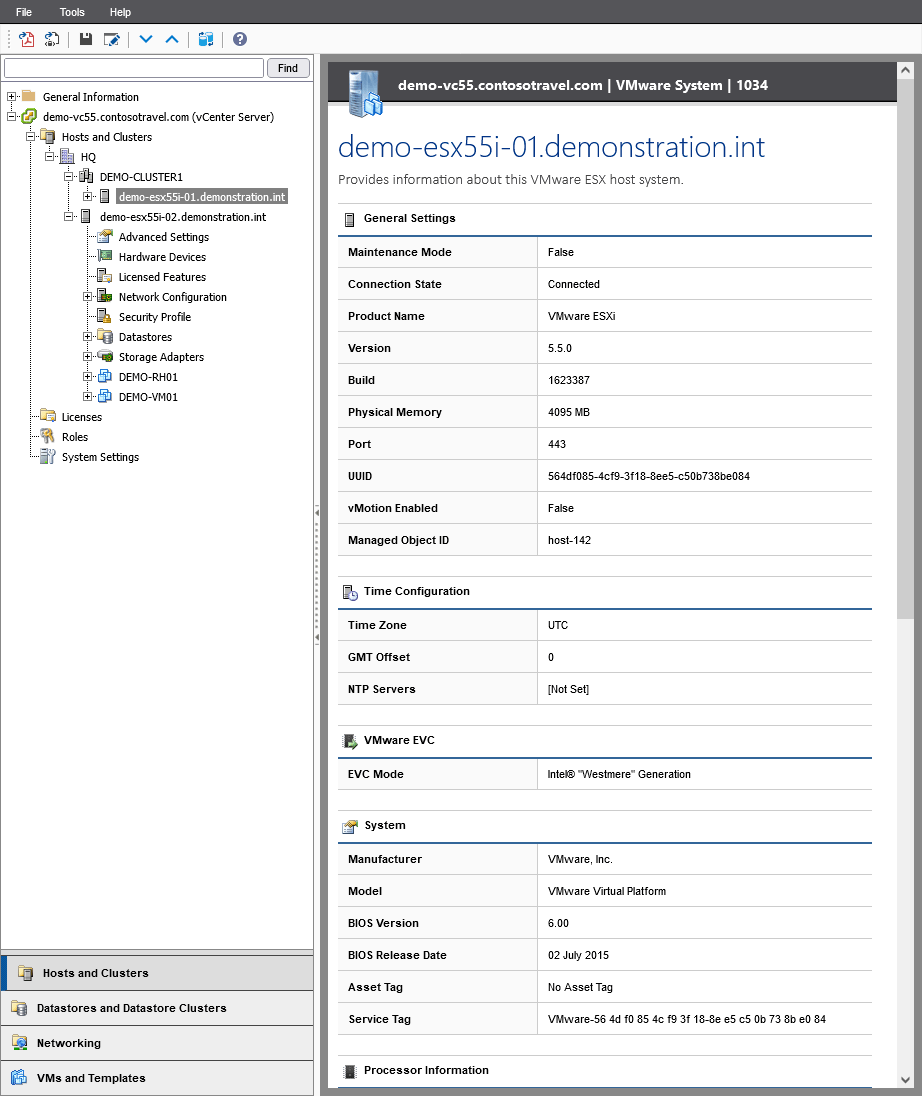The width and height of the screenshot is (922, 1096).
Task: Click the NTP Servers value [Not Set]
Action: coord(568,689)
